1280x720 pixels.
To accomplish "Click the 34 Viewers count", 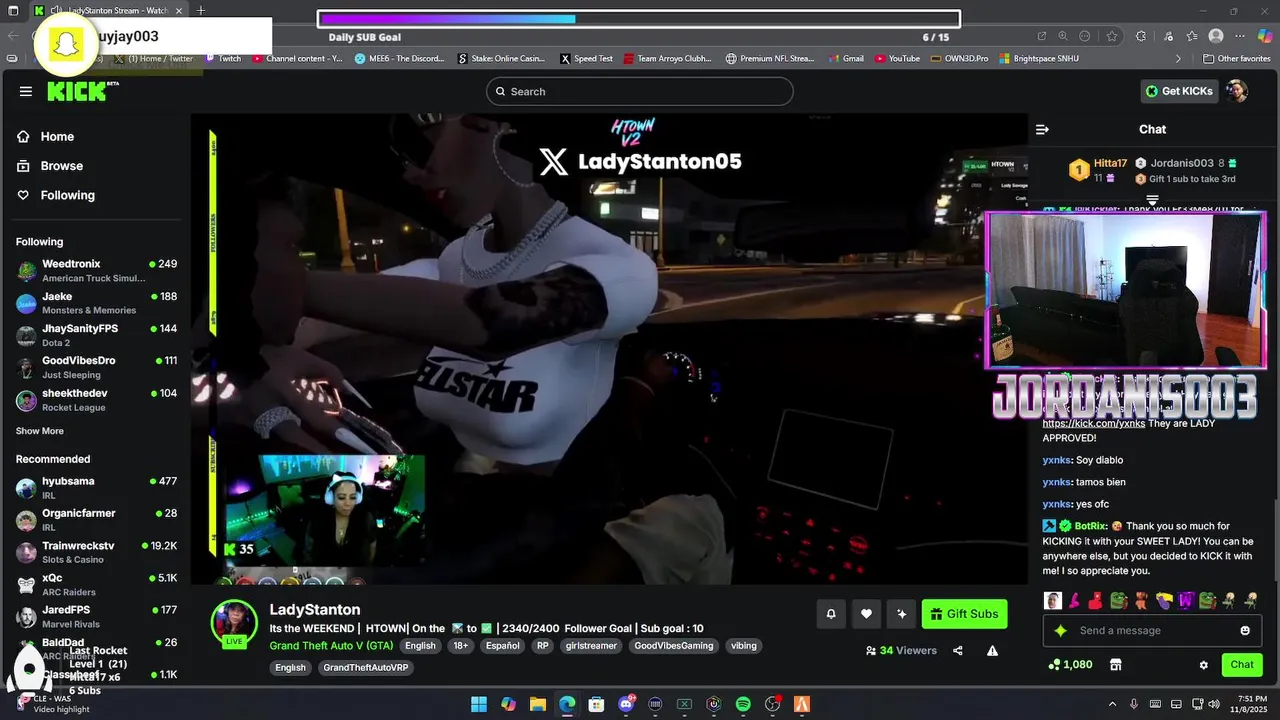I will (x=902, y=651).
